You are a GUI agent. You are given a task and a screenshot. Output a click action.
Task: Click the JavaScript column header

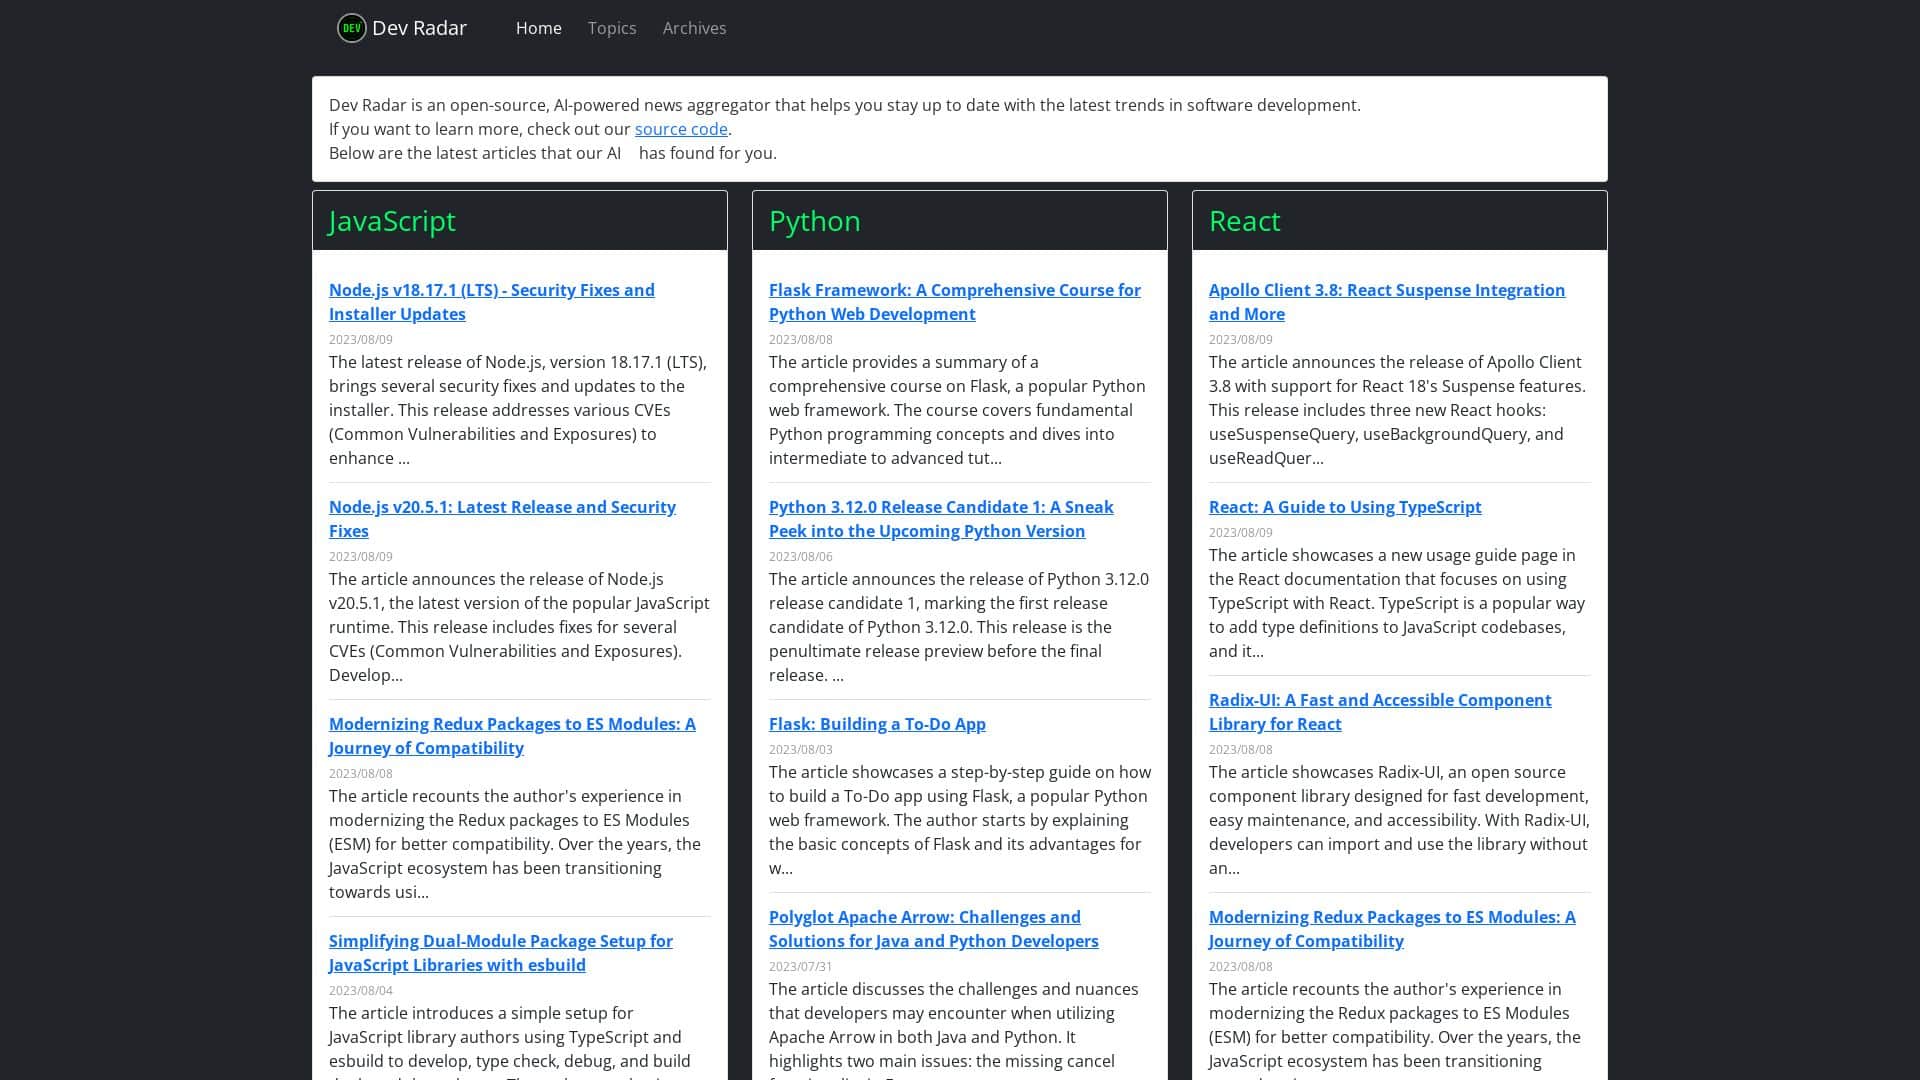(x=392, y=221)
